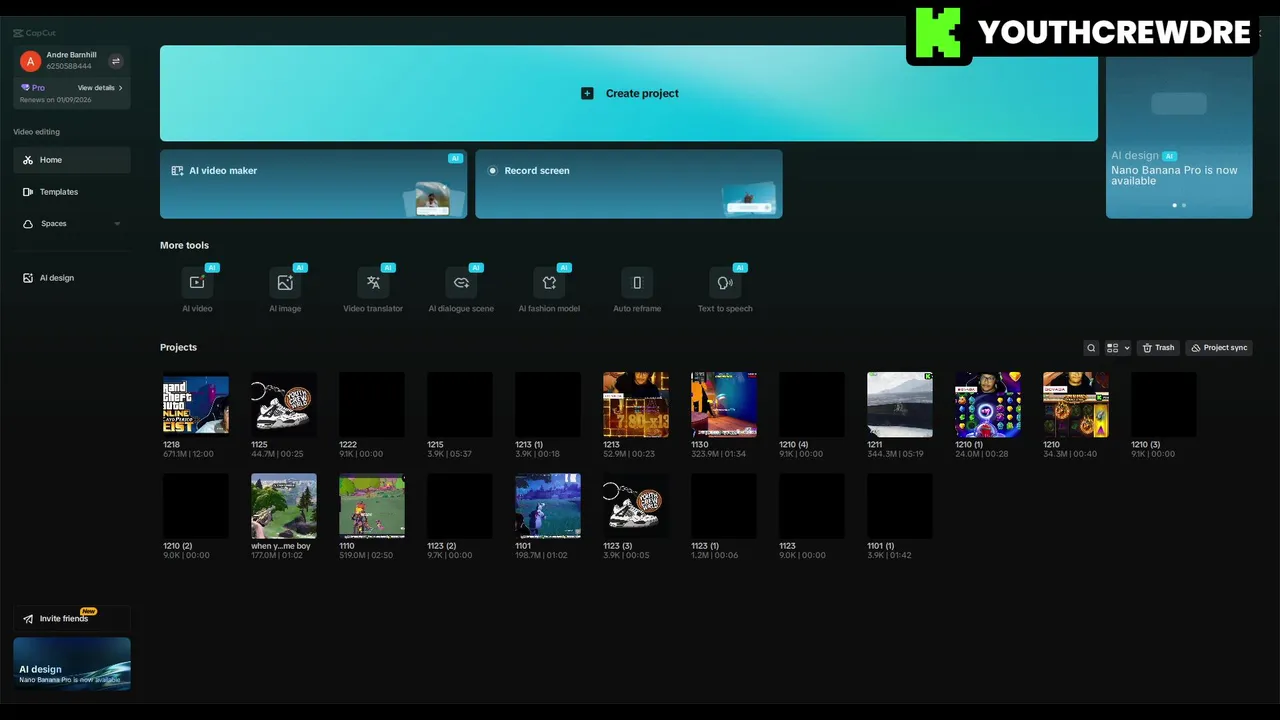Start Record screen

tap(629, 184)
